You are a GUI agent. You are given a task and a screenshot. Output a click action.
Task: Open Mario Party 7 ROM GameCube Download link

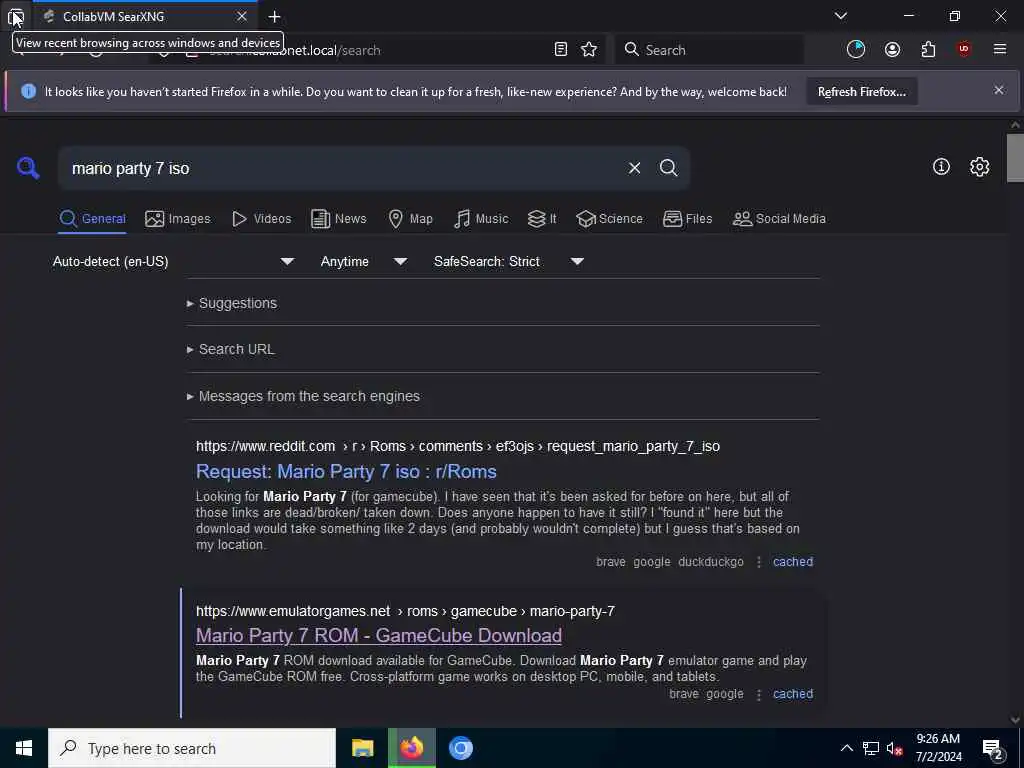(x=379, y=635)
